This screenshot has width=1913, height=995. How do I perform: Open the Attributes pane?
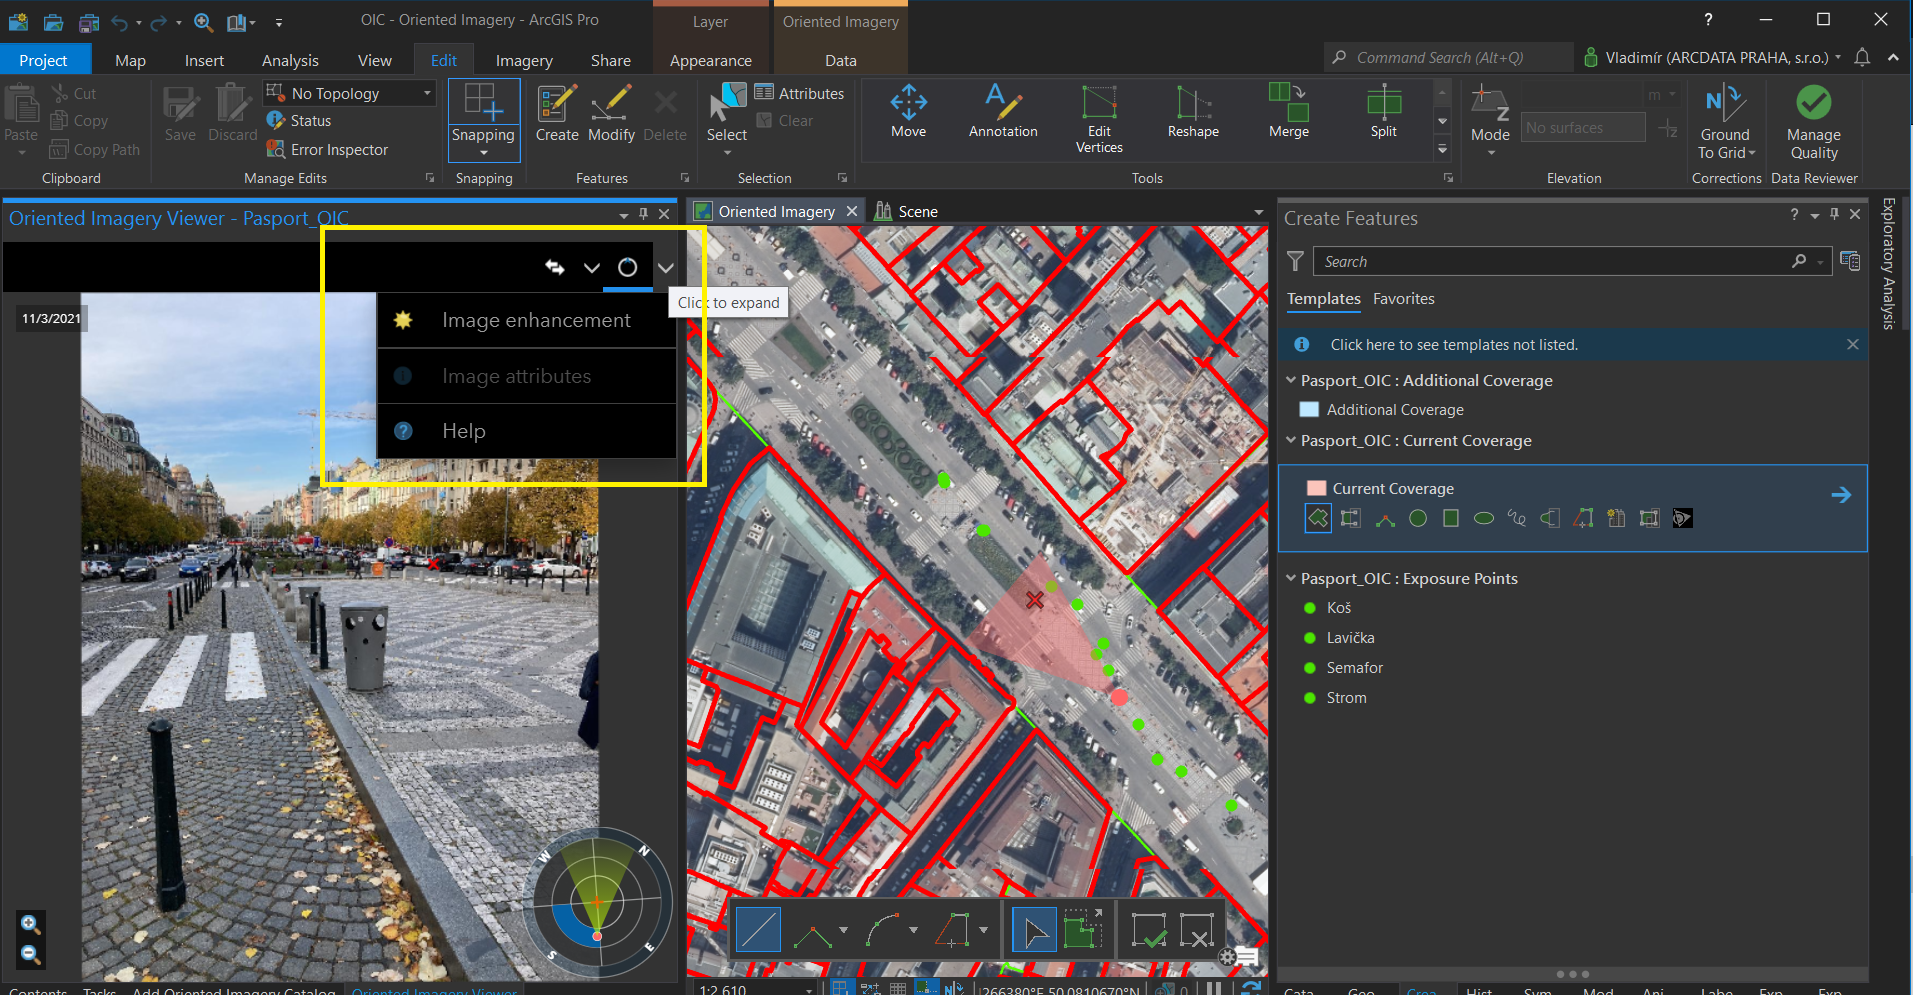point(799,93)
